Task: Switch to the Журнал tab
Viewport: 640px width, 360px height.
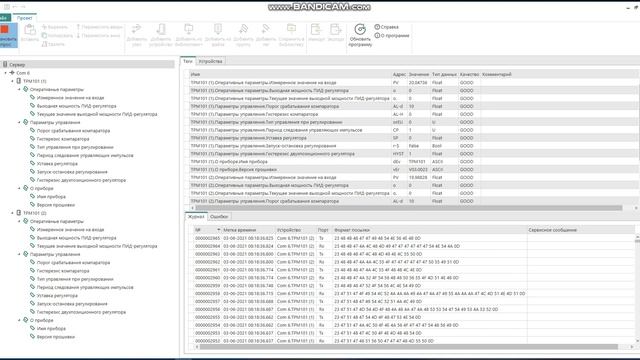Action: click(196, 217)
